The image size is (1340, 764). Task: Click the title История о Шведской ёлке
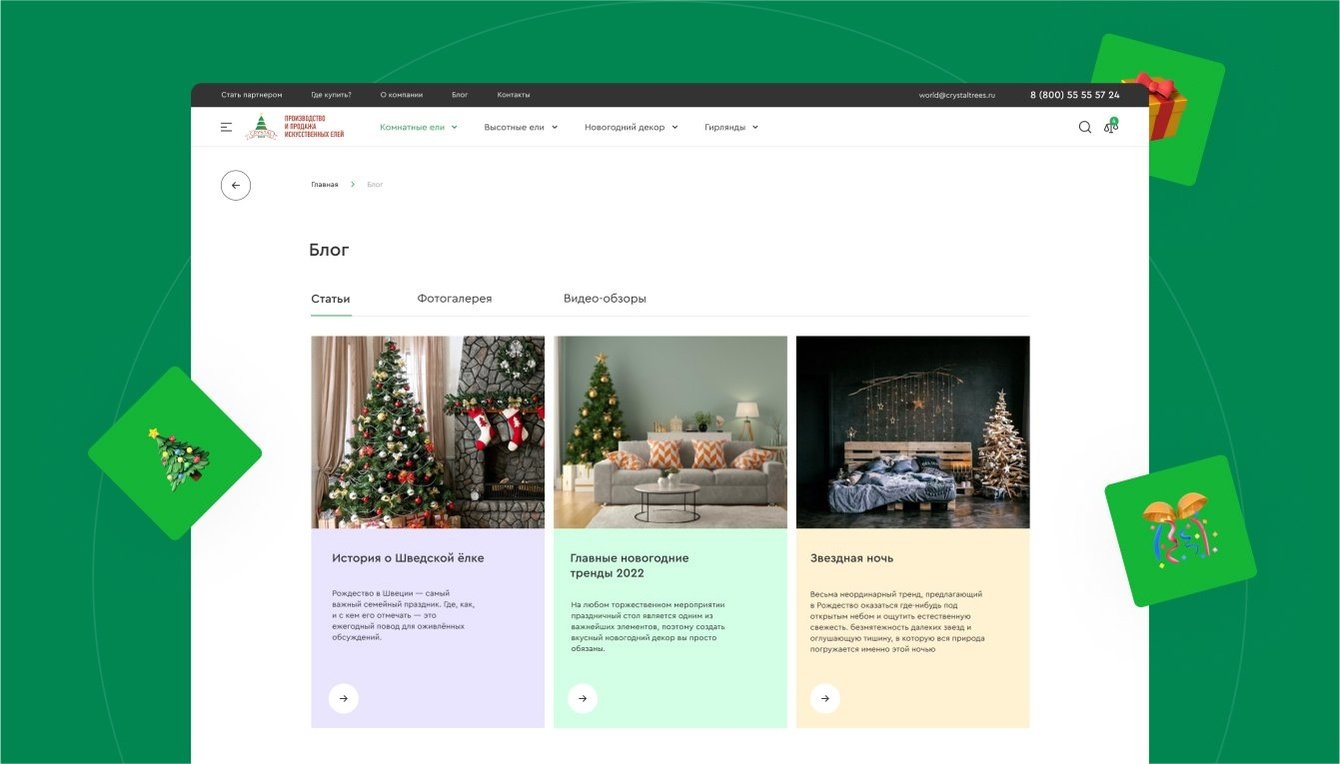pos(408,558)
